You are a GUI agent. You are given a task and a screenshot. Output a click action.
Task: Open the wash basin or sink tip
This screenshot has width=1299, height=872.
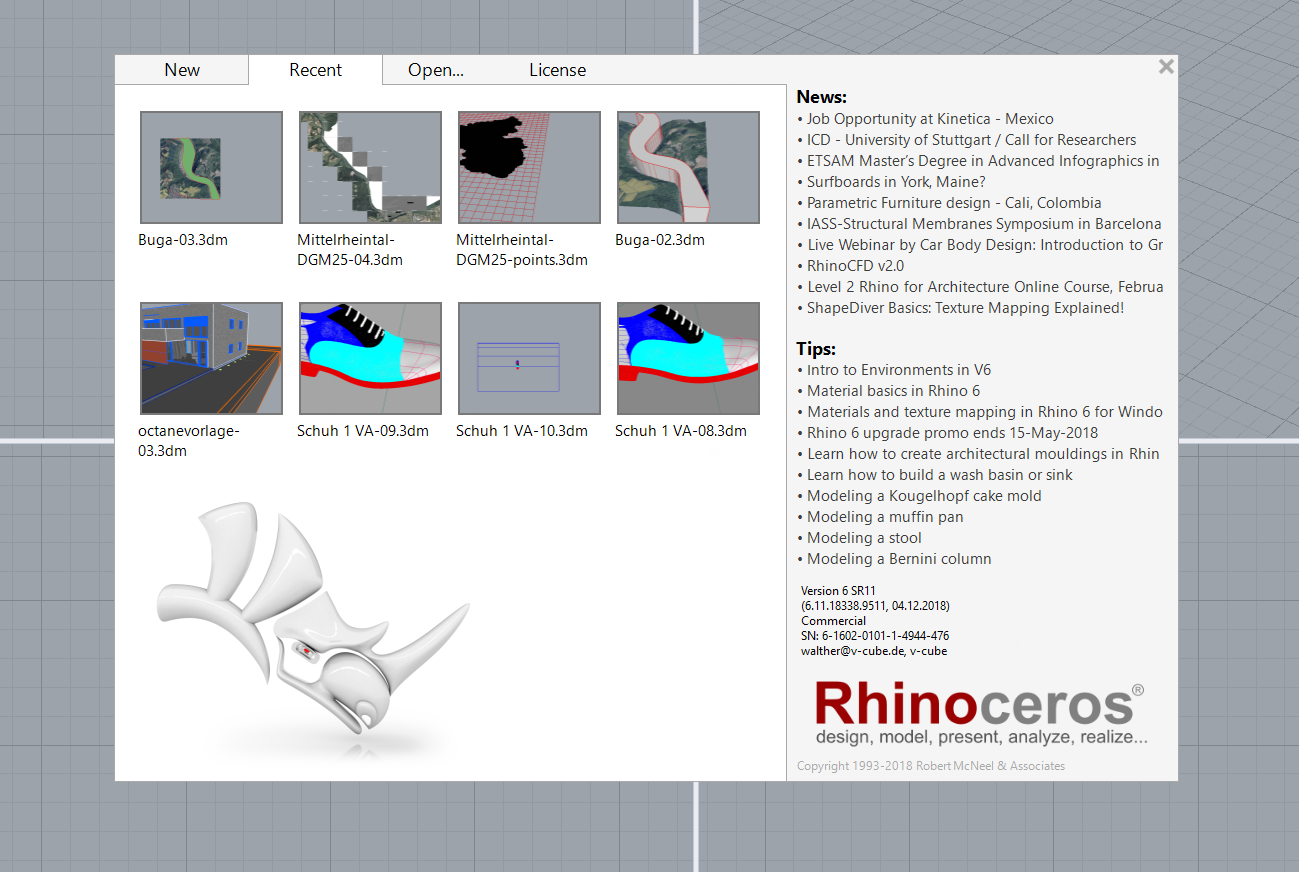[940, 475]
